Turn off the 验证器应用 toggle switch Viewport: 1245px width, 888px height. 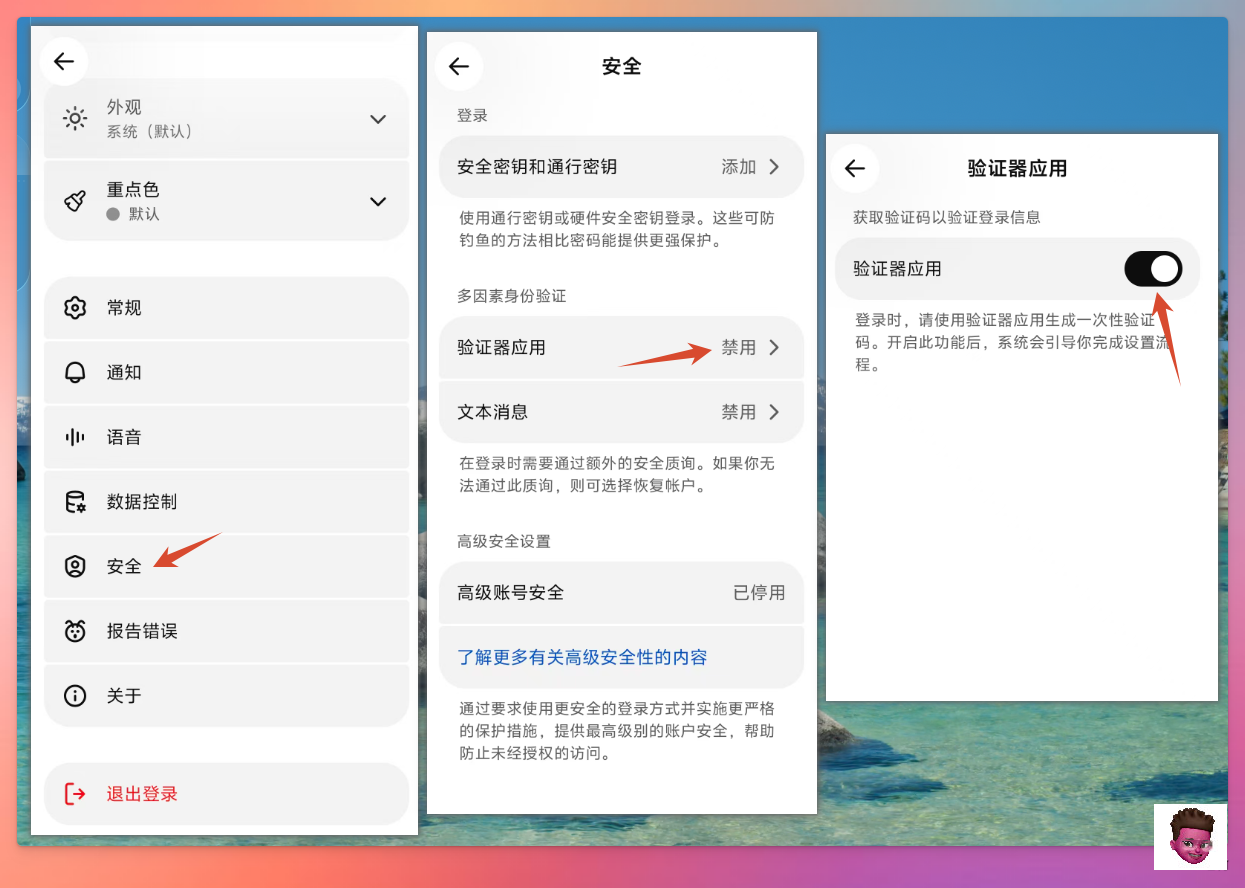1153,269
